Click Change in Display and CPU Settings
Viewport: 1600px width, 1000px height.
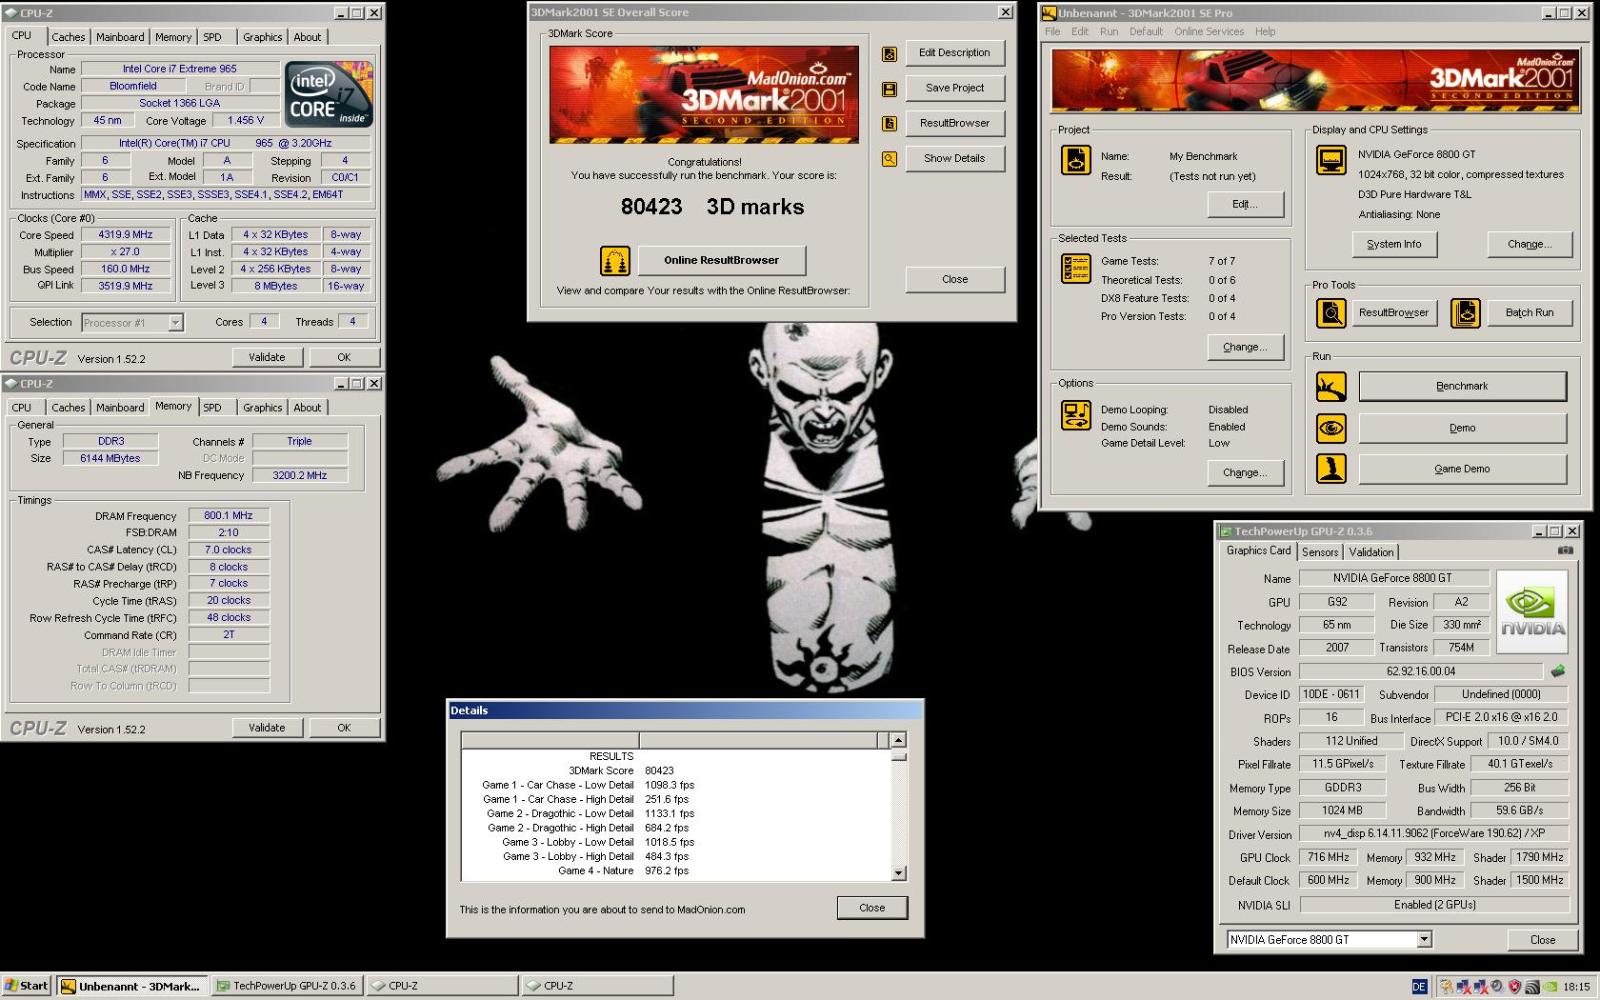click(1529, 245)
